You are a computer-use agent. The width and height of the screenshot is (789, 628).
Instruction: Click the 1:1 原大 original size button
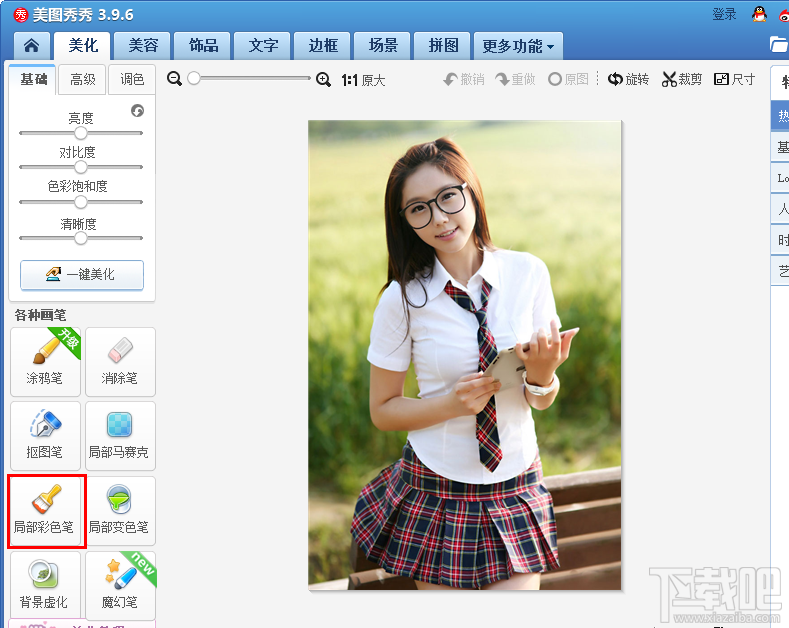coord(363,80)
